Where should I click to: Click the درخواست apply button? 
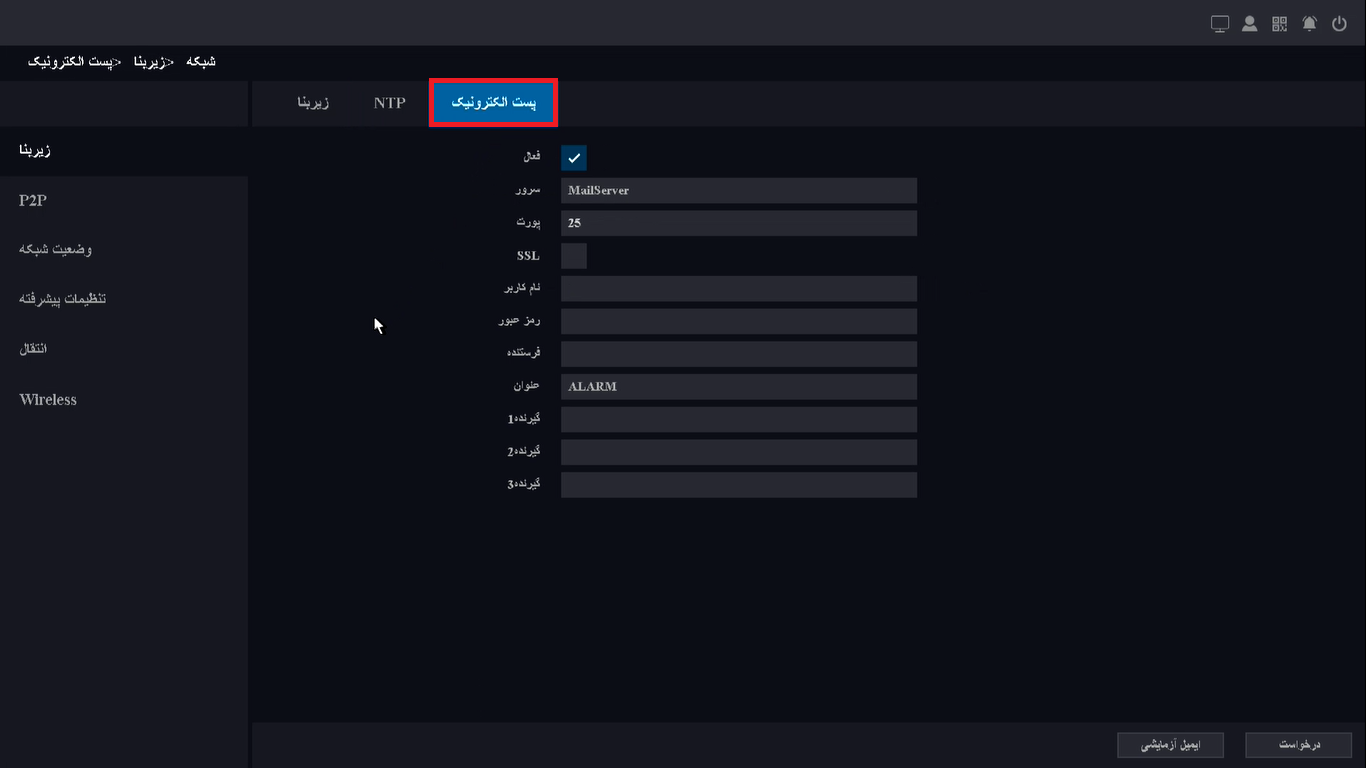[1300, 745]
